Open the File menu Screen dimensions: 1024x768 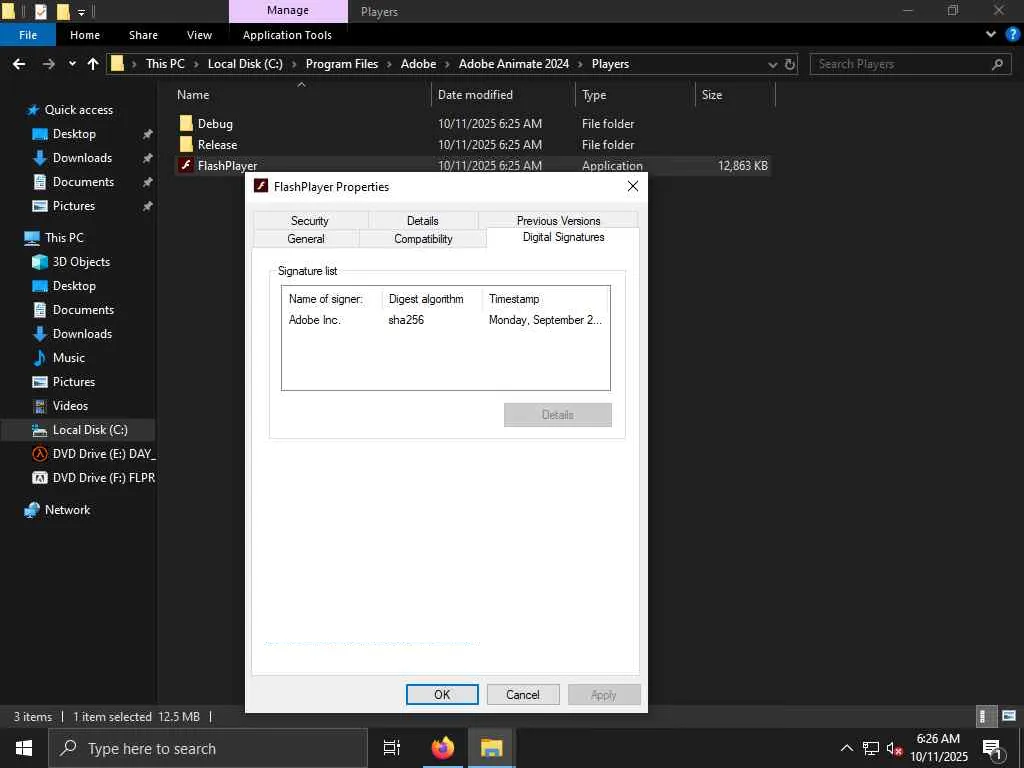point(28,35)
